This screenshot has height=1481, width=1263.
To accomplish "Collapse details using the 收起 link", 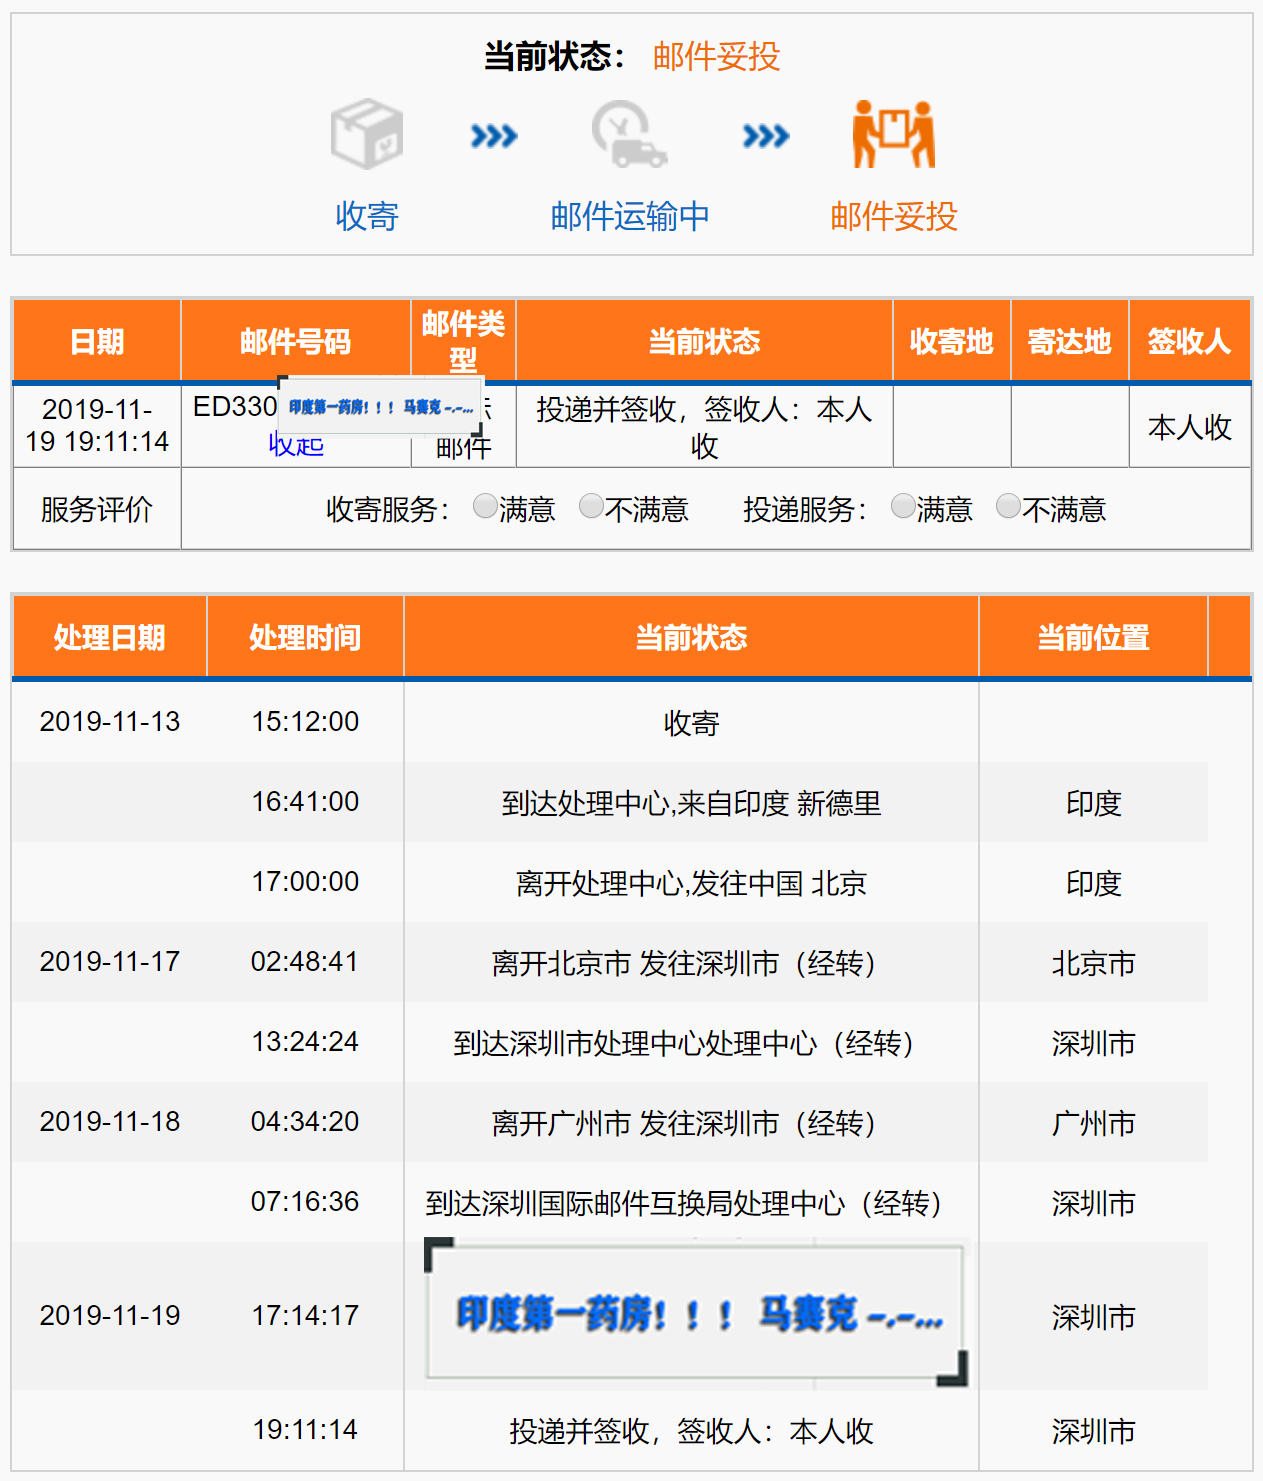I will pyautogui.click(x=296, y=446).
